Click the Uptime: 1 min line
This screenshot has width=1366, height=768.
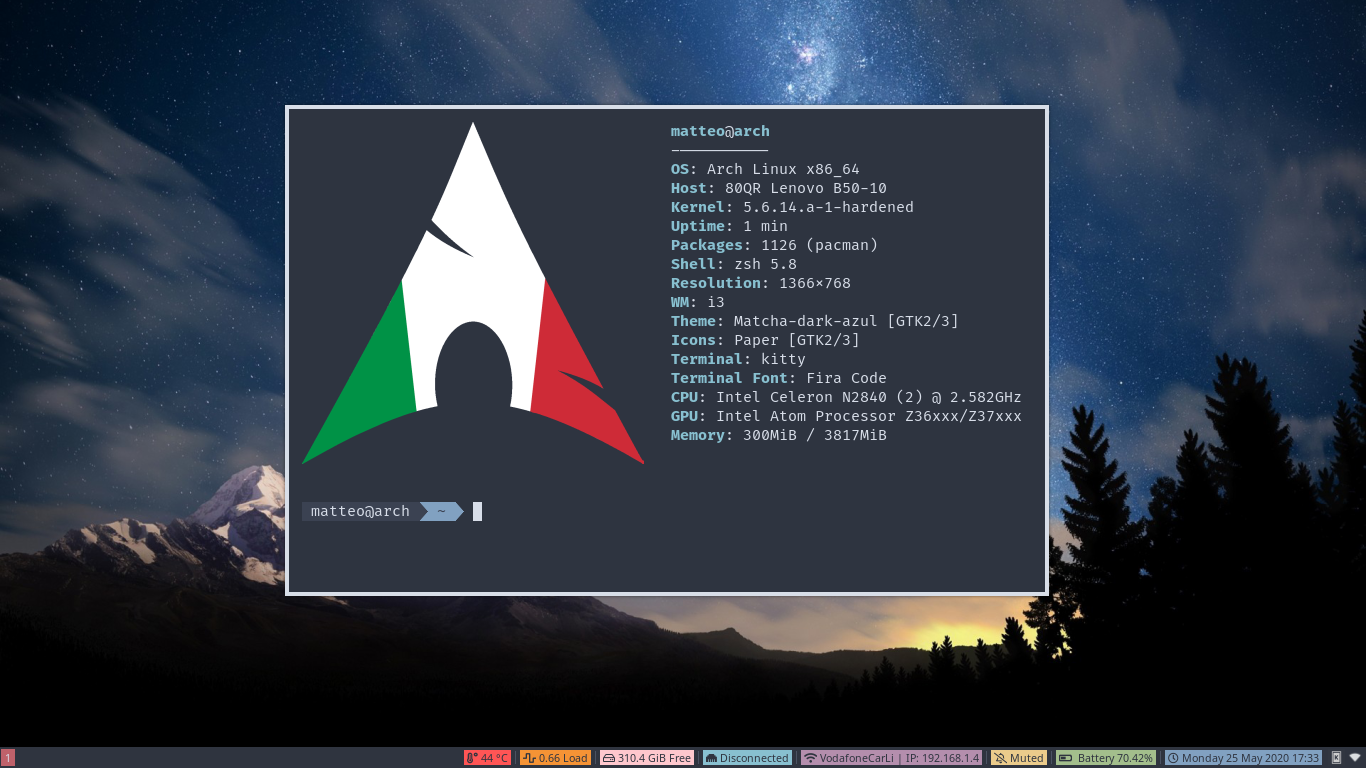pyautogui.click(x=729, y=226)
